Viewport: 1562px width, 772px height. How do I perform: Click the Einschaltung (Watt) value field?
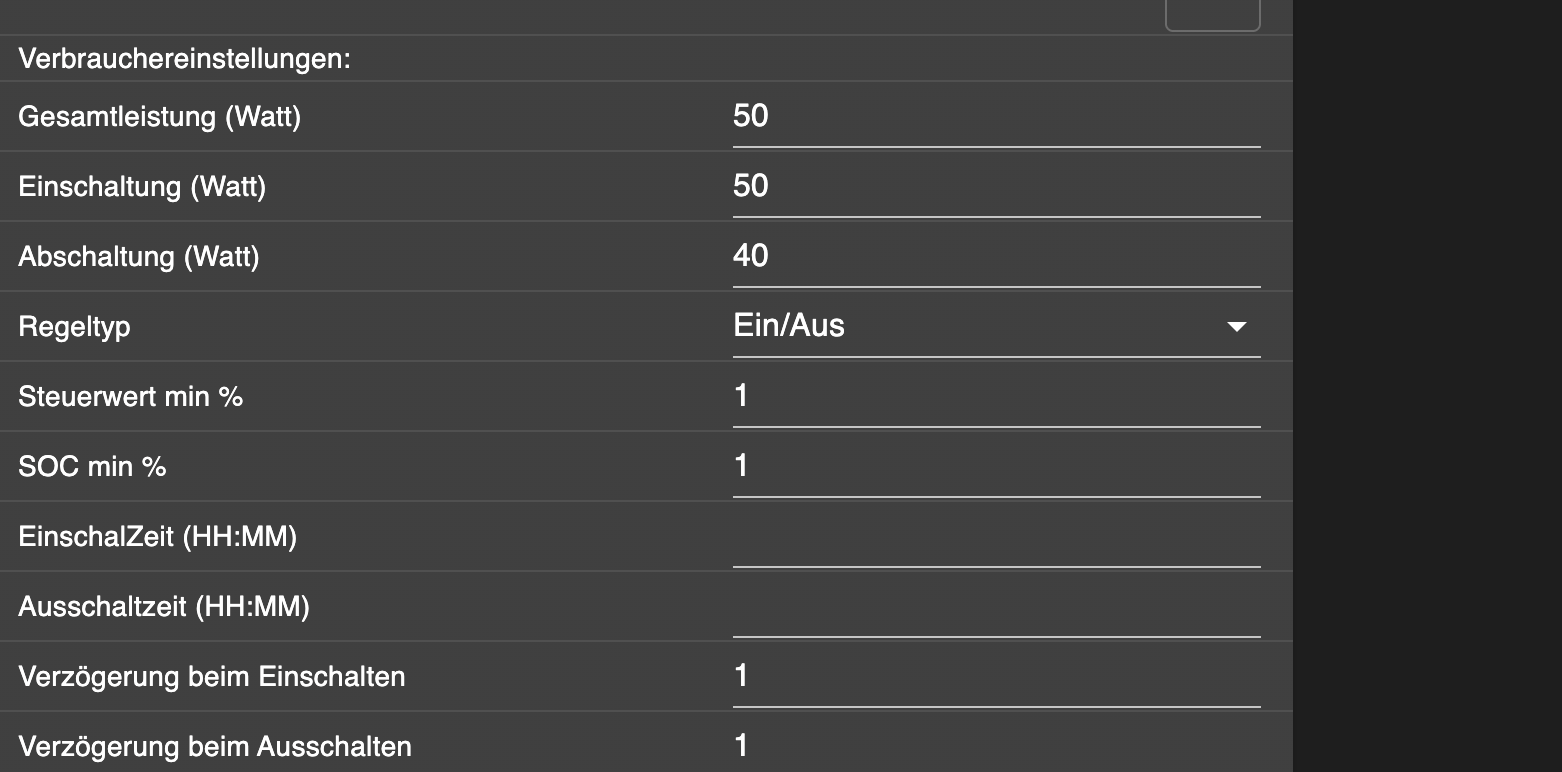point(995,187)
